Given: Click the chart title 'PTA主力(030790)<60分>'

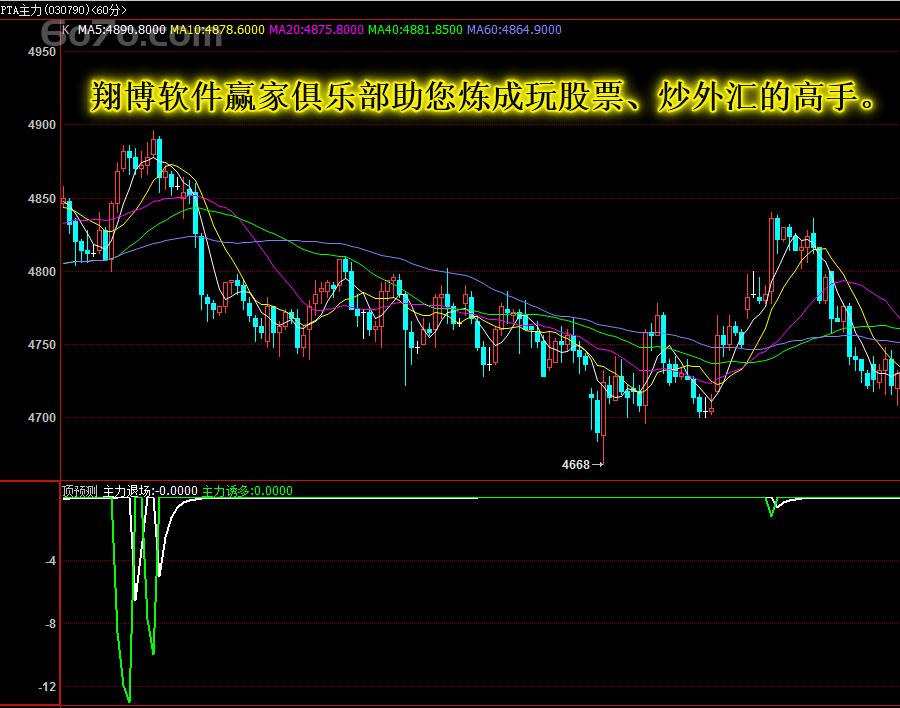Looking at the screenshot, I should coord(64,10).
